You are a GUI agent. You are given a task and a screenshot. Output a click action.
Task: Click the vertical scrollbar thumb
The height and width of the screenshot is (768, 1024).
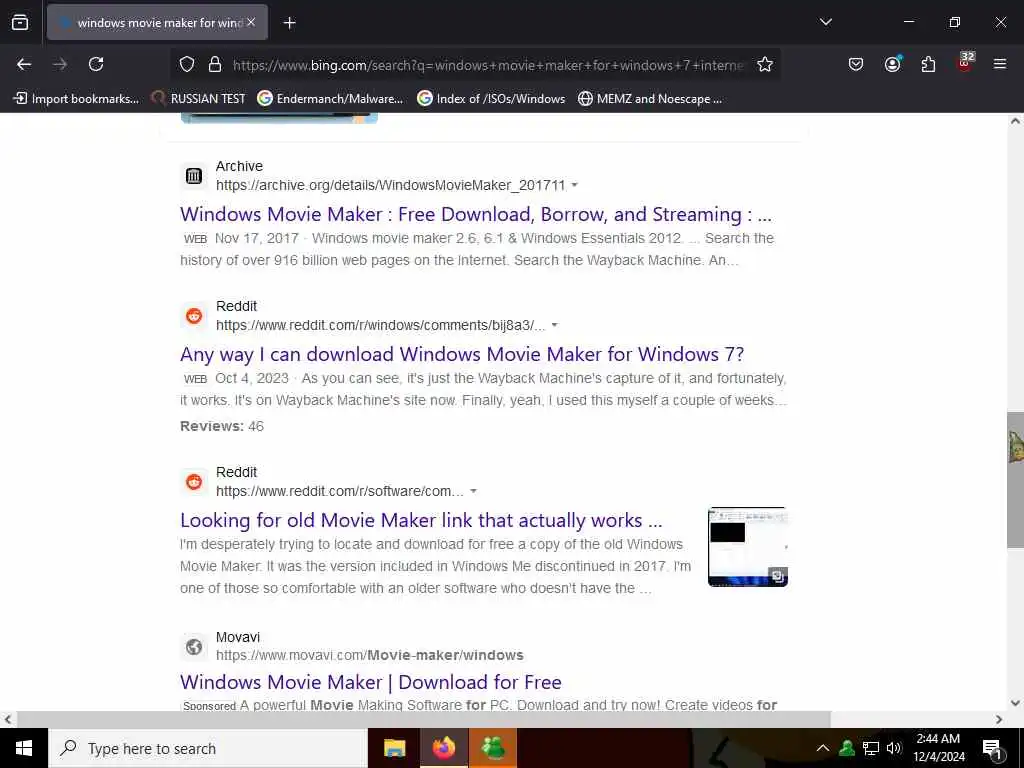tap(1015, 480)
